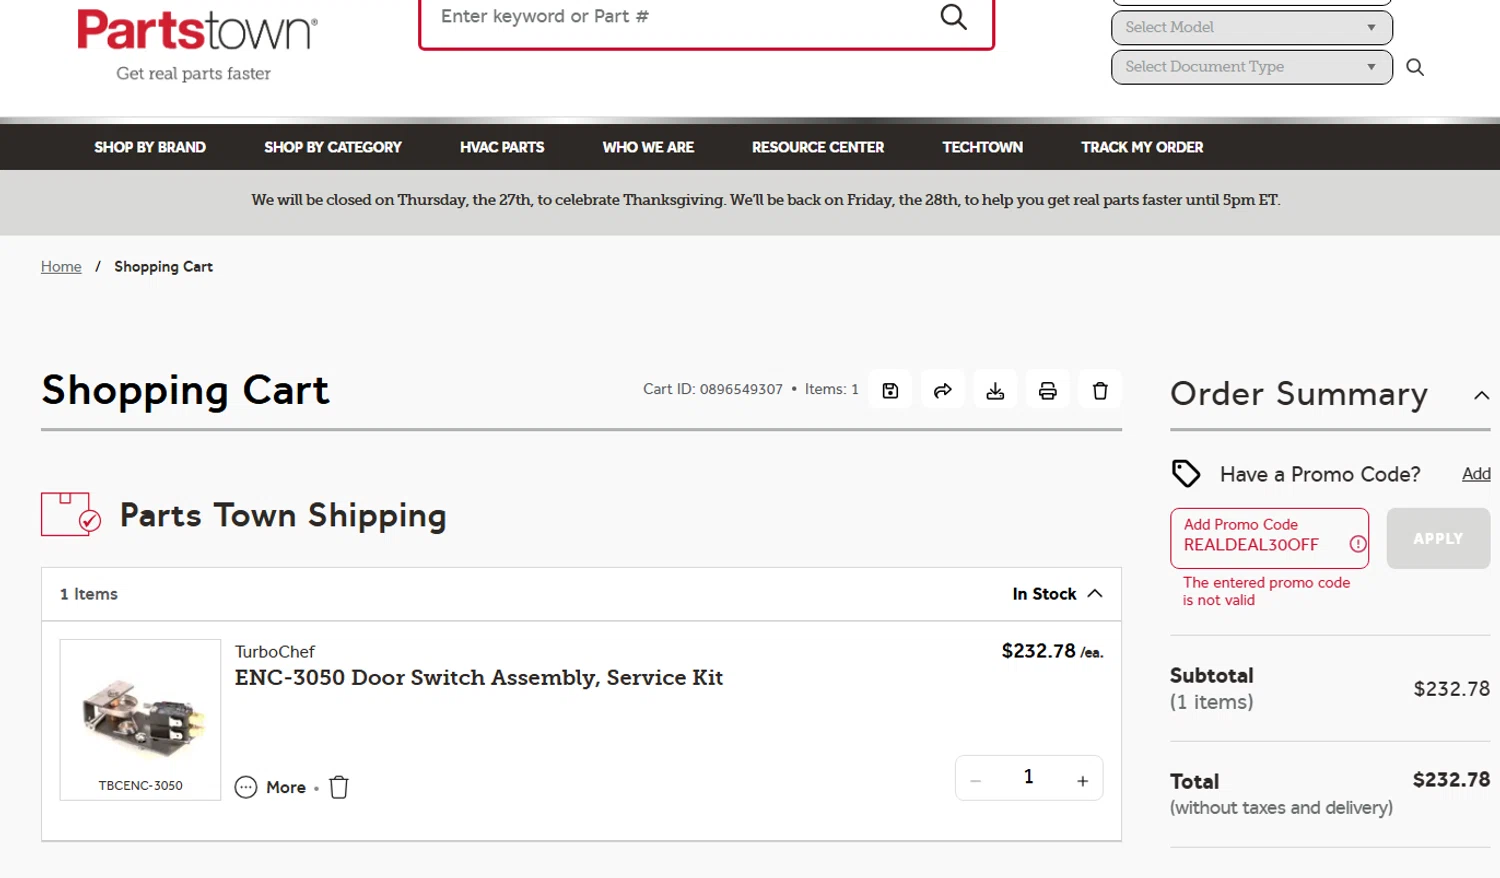Go to Home breadcrumb link
Viewport: 1500px width, 878px height.
coord(61,266)
